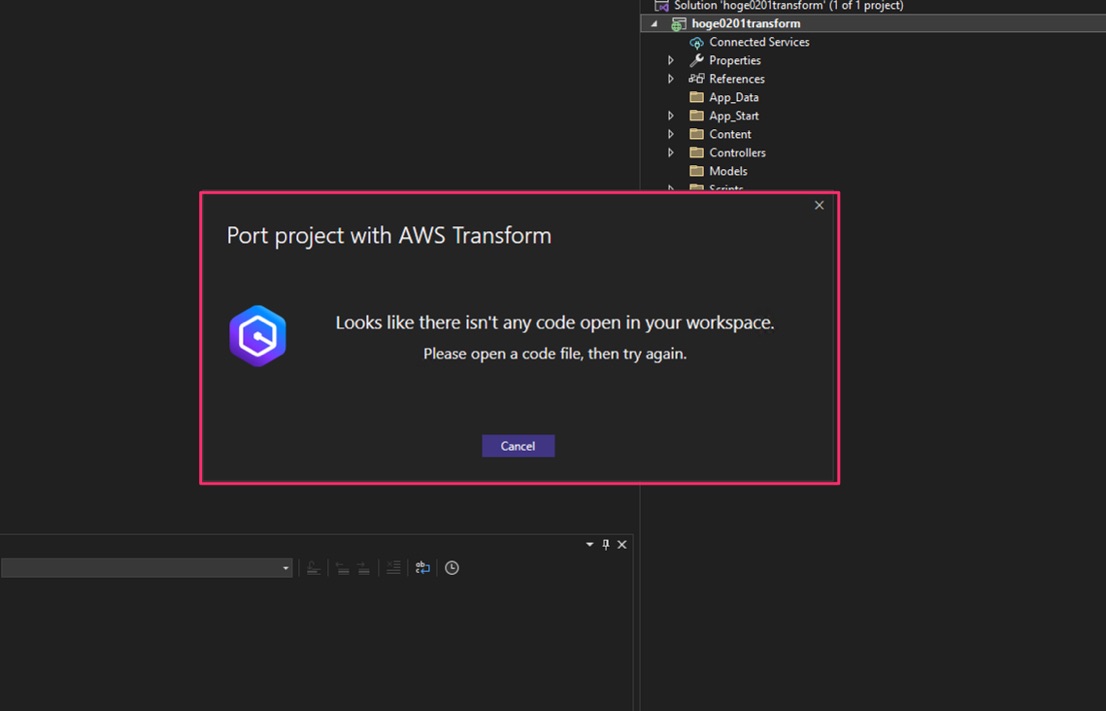Select the Models folder

[727, 171]
